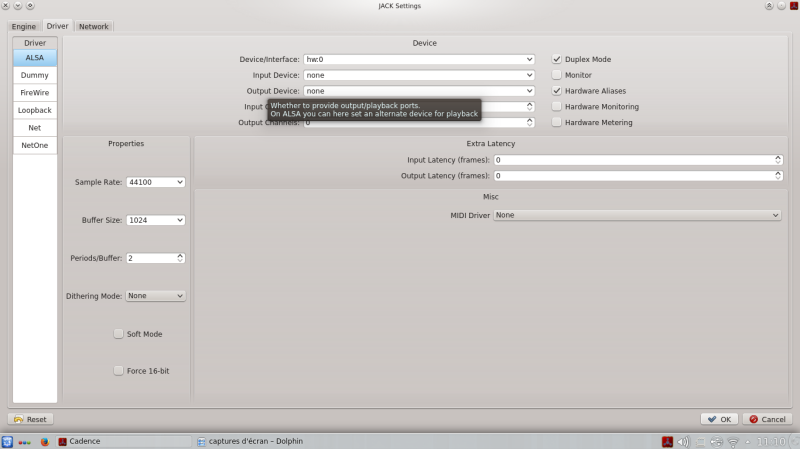Open the Buffer Size dropdown
This screenshot has width=800, height=449.
click(x=156, y=220)
